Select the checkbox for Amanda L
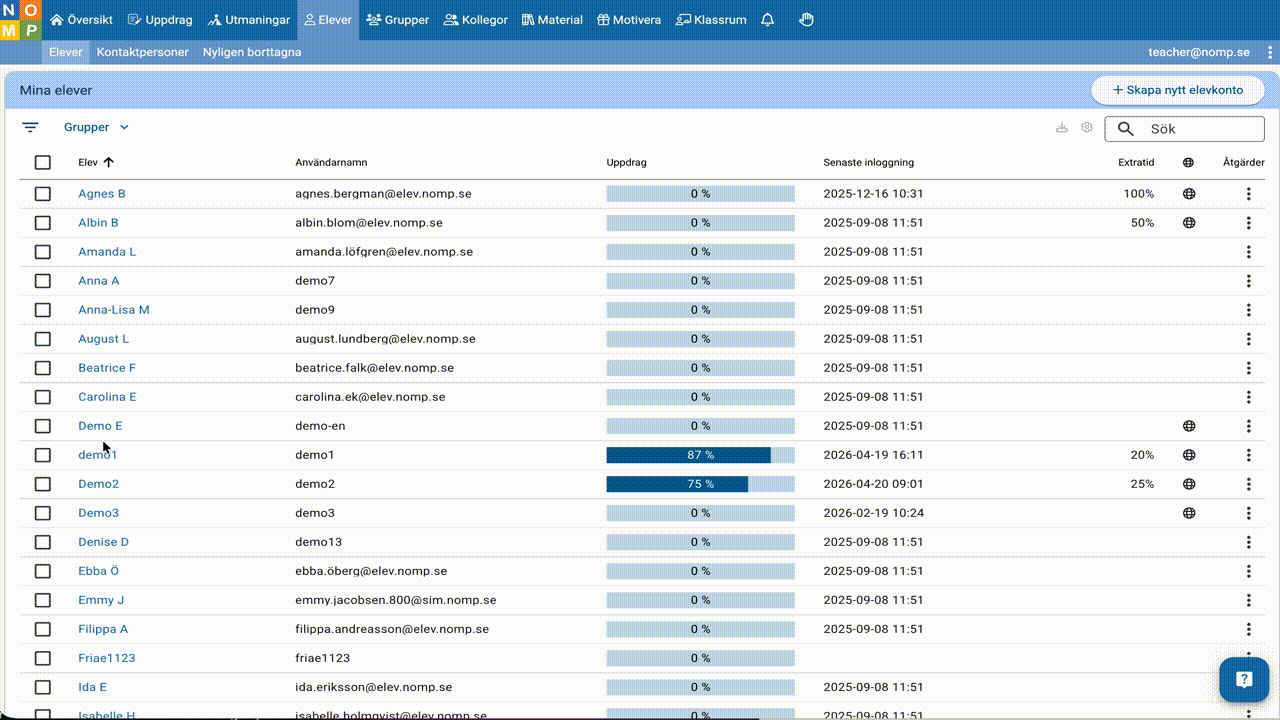 [x=42, y=252]
